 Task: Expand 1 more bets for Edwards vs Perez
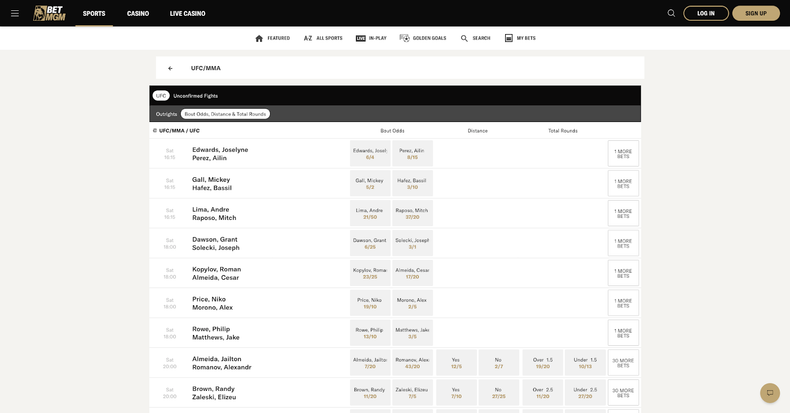point(623,154)
